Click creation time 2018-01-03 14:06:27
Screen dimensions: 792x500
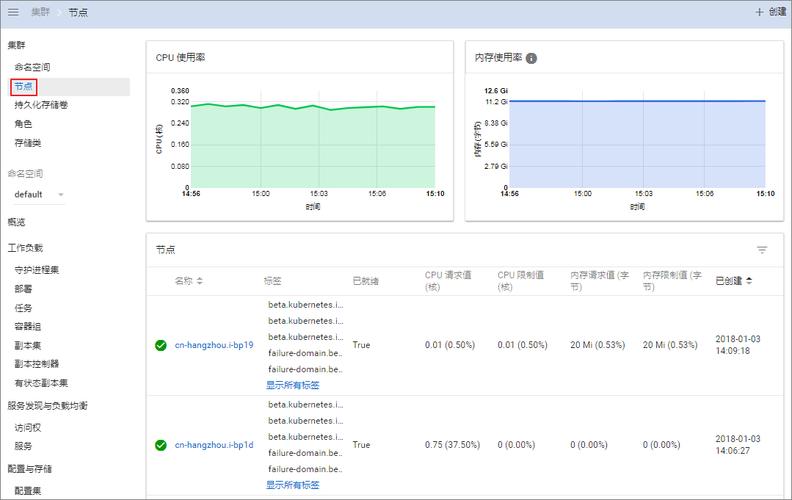click(x=738, y=445)
